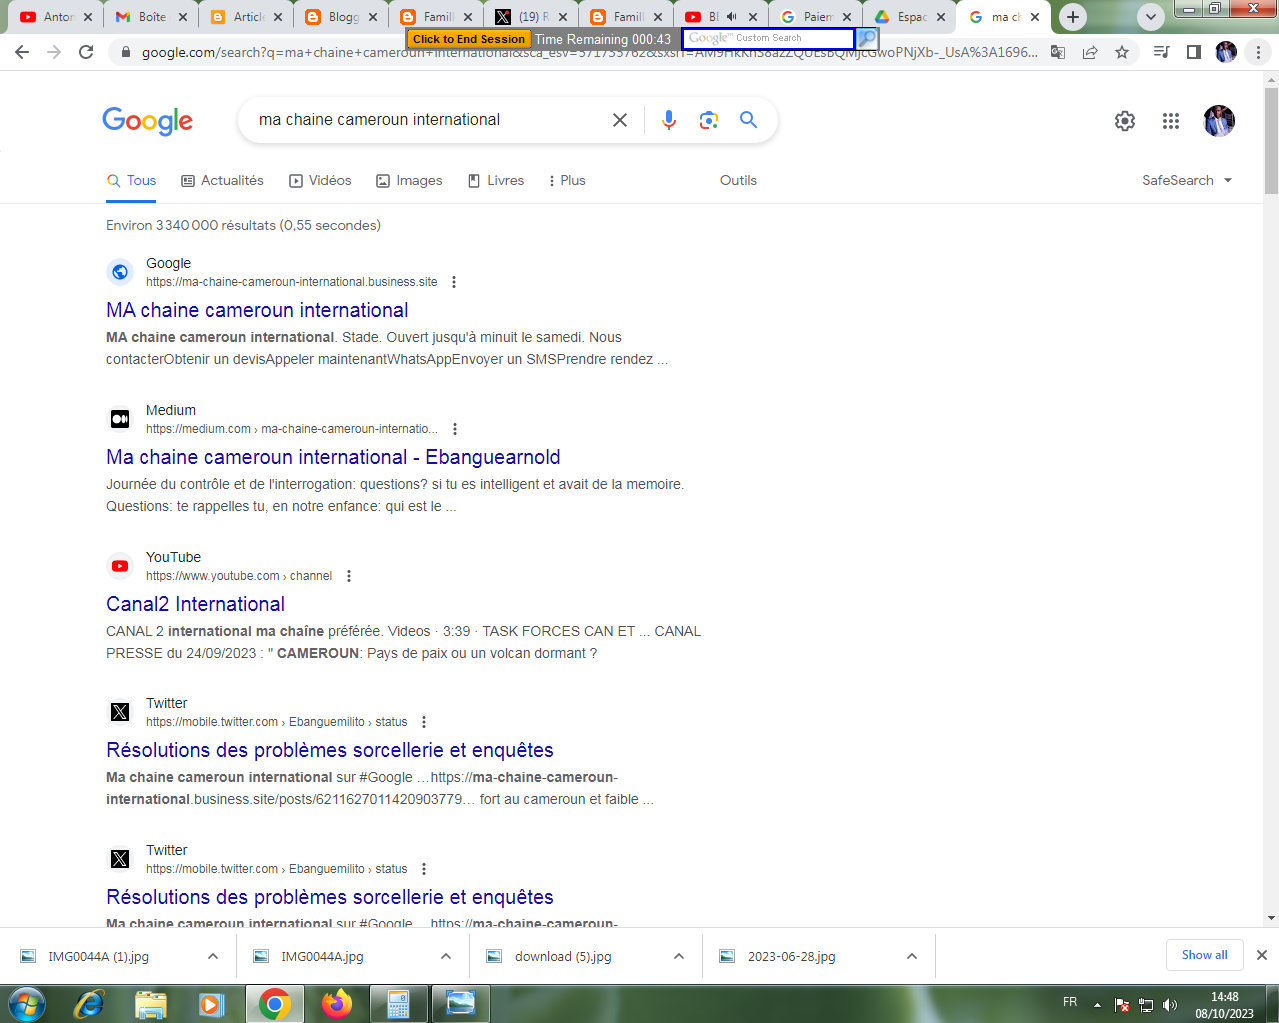Switch to Boîte Gmail browser tab
1279x1023 pixels.
pos(150,17)
